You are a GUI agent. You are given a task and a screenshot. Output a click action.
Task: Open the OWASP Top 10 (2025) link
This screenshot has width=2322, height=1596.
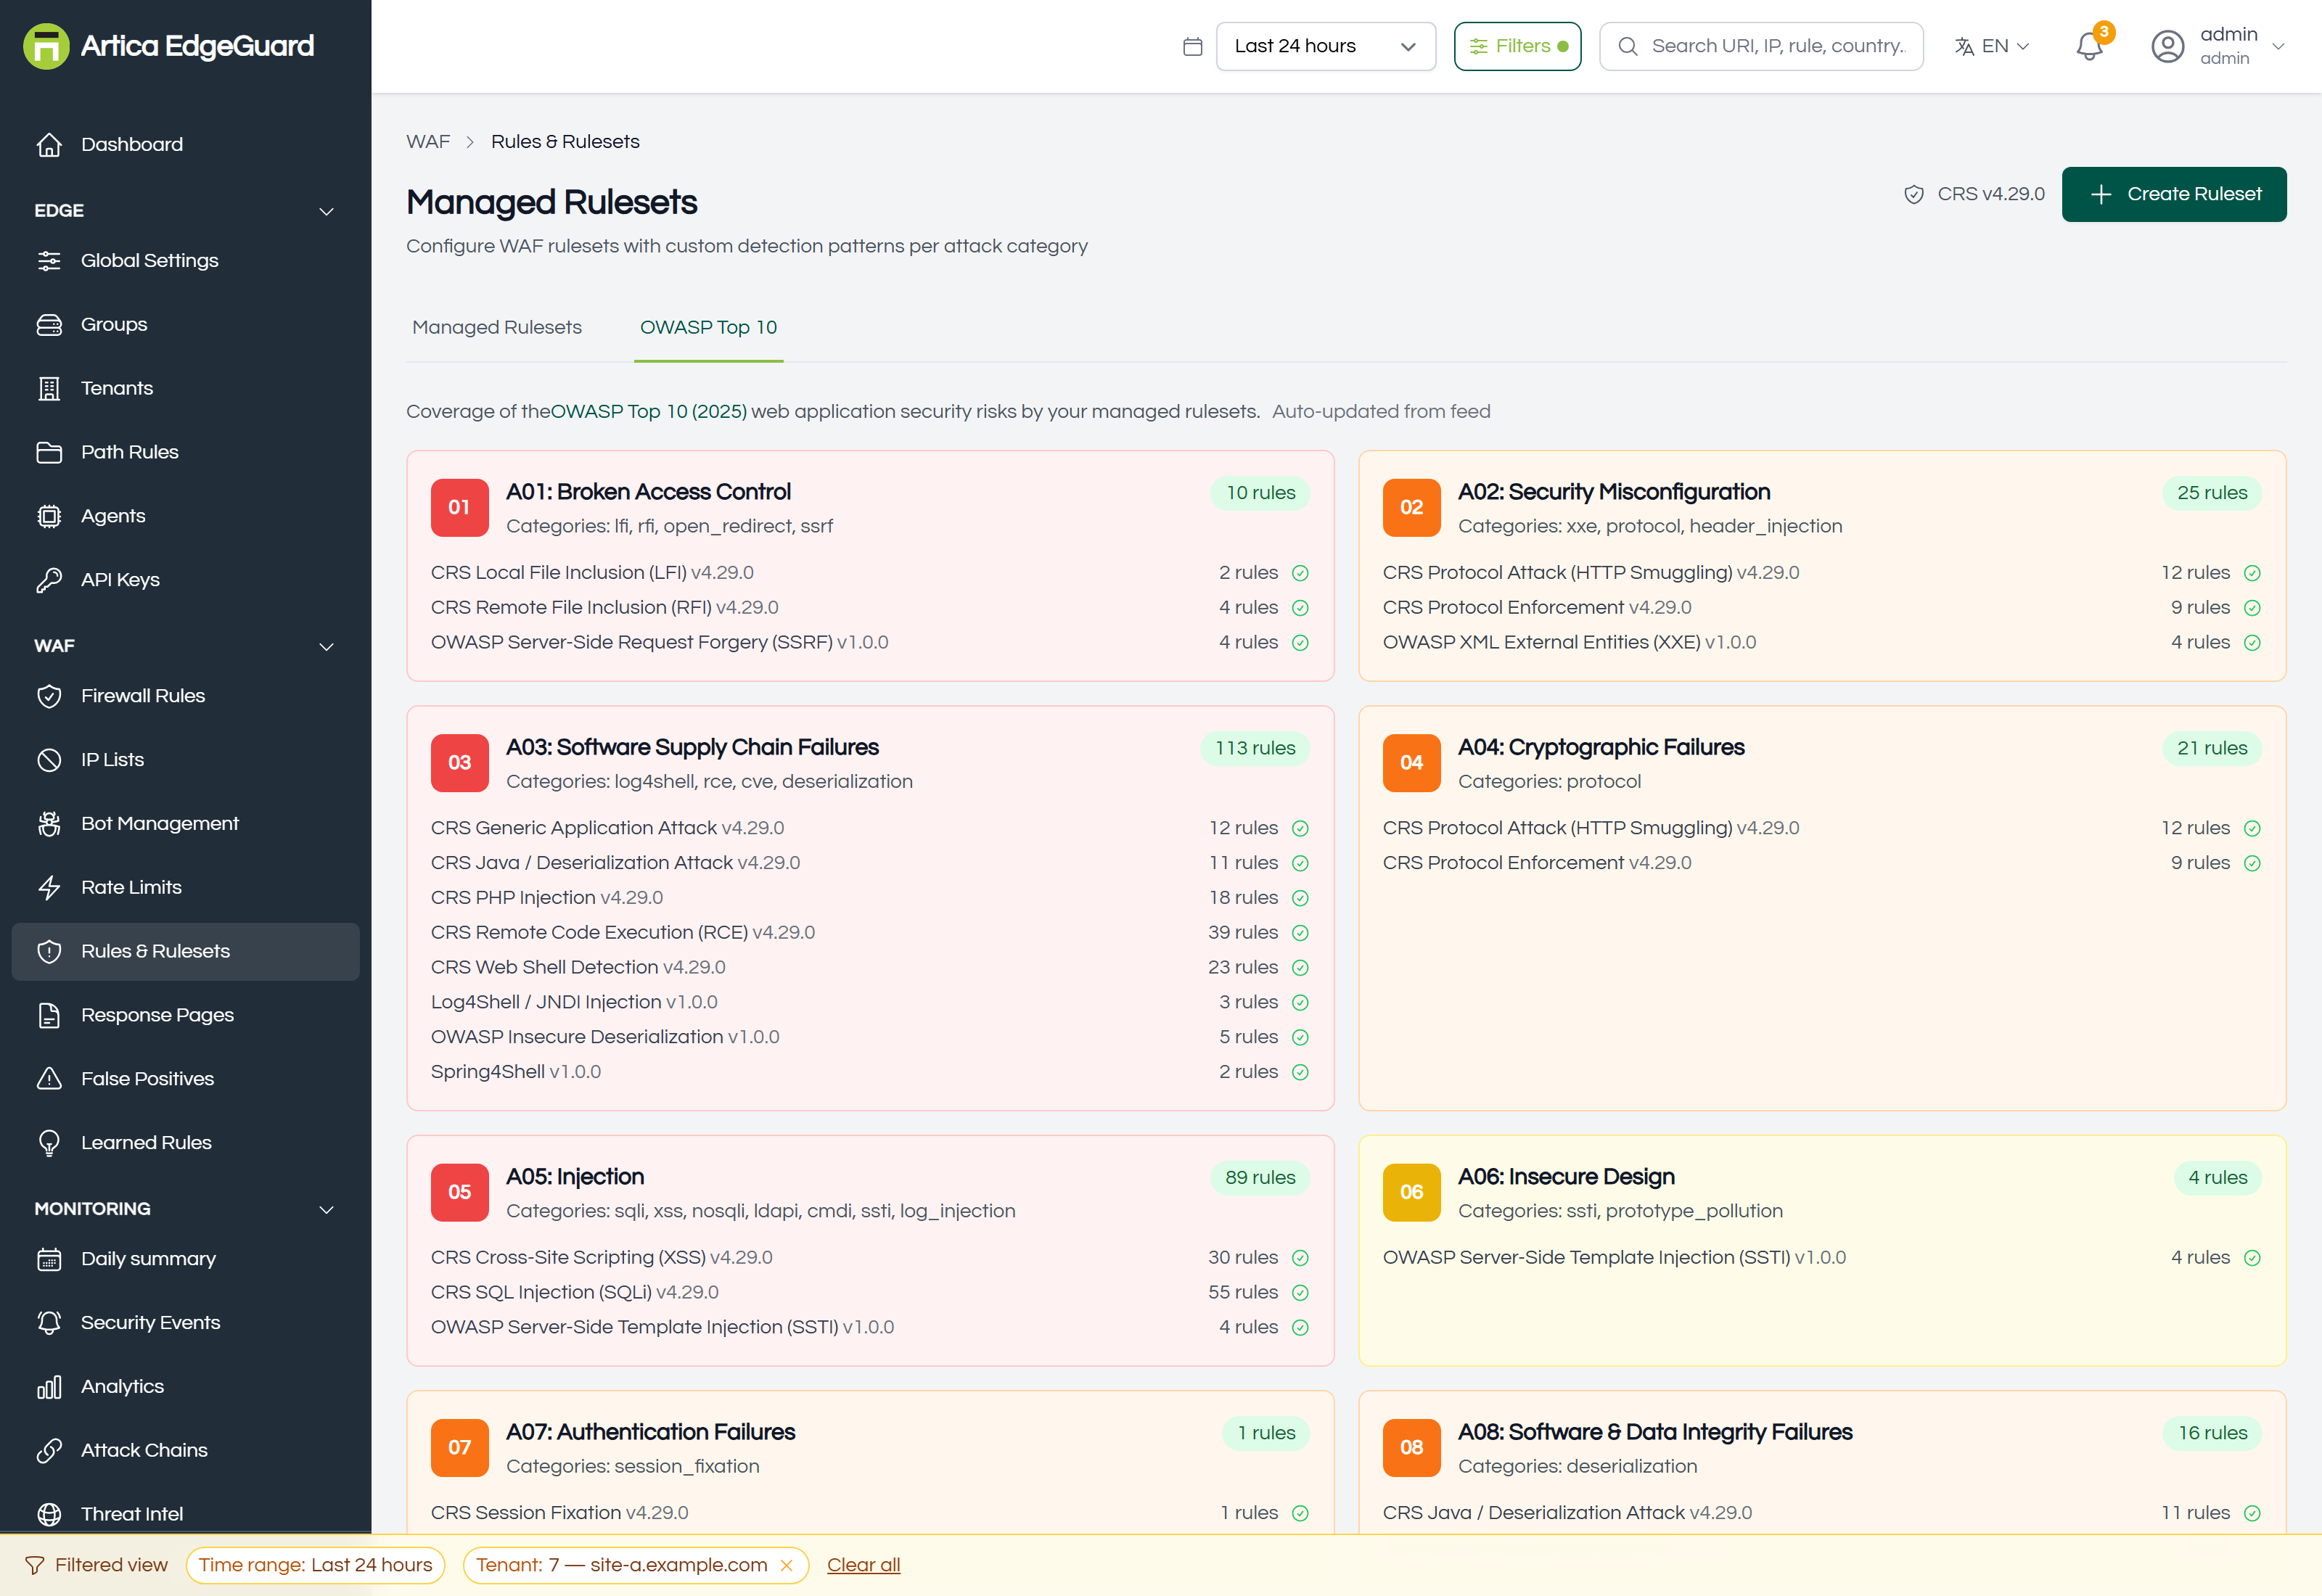pyautogui.click(x=649, y=412)
